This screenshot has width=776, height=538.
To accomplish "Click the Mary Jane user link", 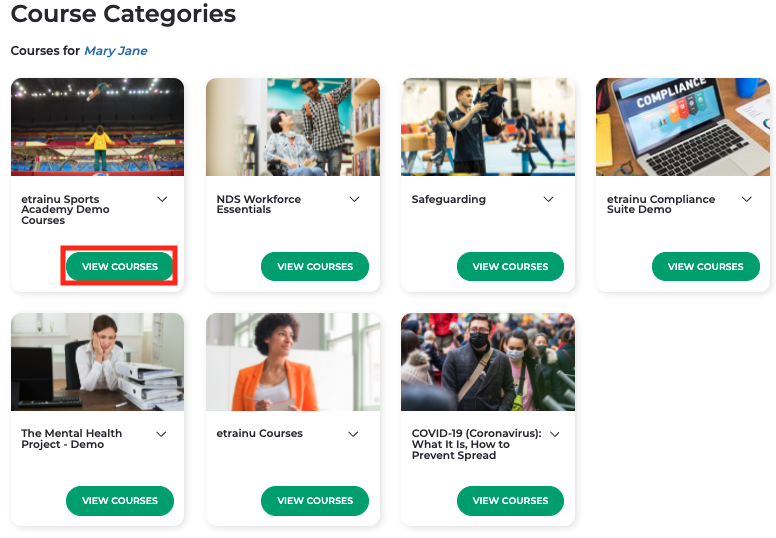I will (x=116, y=51).
